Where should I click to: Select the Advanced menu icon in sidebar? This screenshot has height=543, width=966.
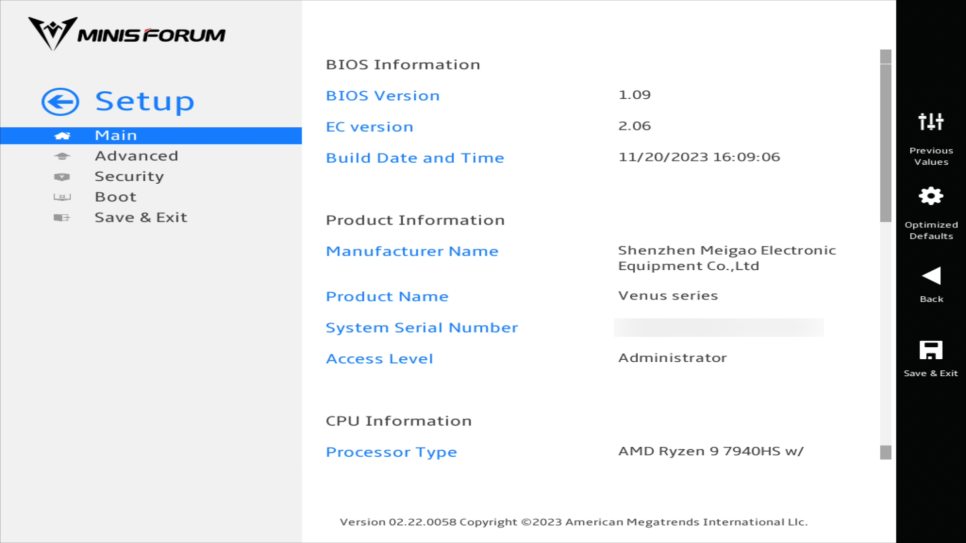point(62,156)
